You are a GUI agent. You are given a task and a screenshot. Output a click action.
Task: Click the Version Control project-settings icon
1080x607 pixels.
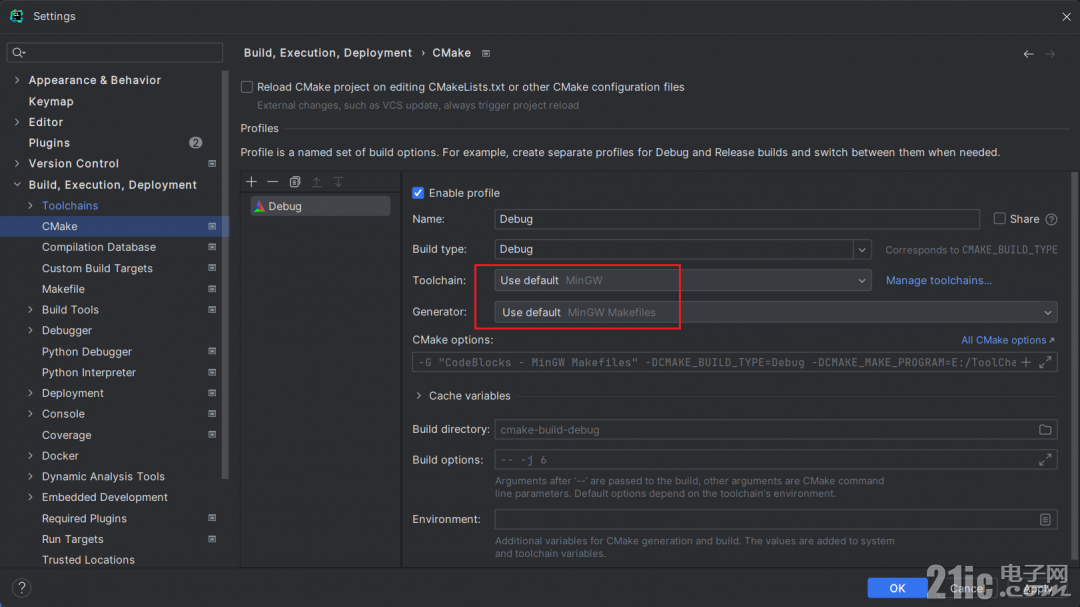[212, 164]
